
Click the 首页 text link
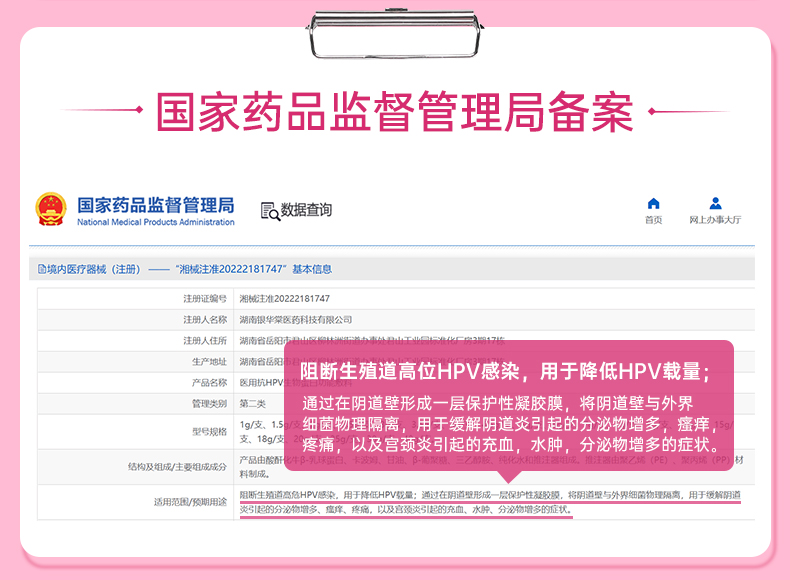pyautogui.click(x=653, y=220)
